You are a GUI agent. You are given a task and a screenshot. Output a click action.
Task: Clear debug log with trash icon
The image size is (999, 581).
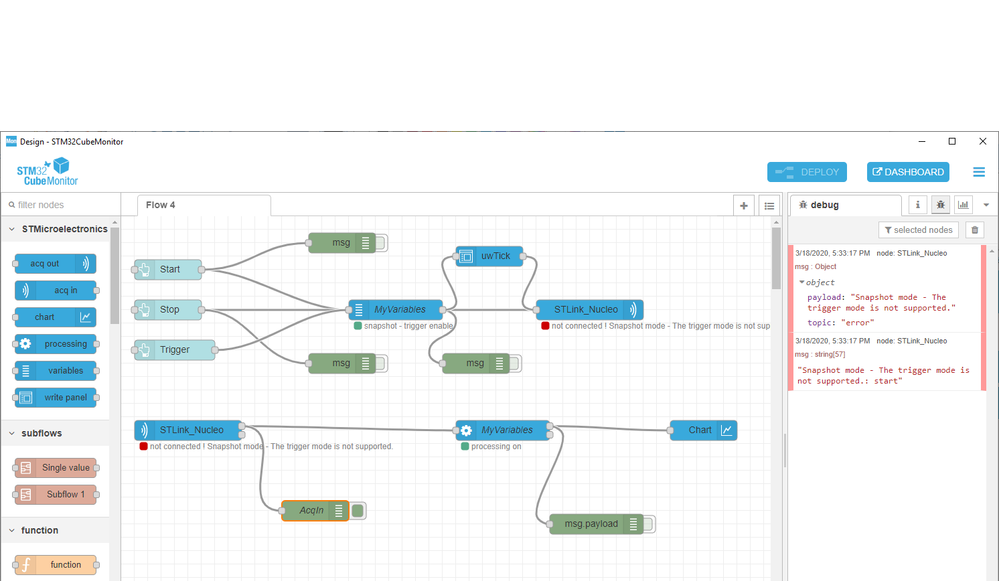coord(974,230)
